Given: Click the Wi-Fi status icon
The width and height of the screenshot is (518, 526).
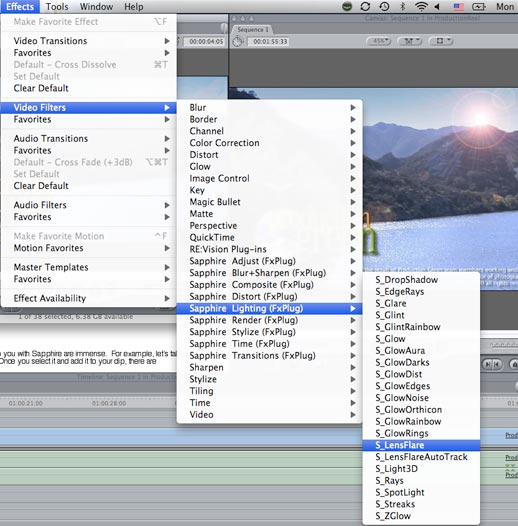Looking at the screenshot, I should click(x=421, y=6).
